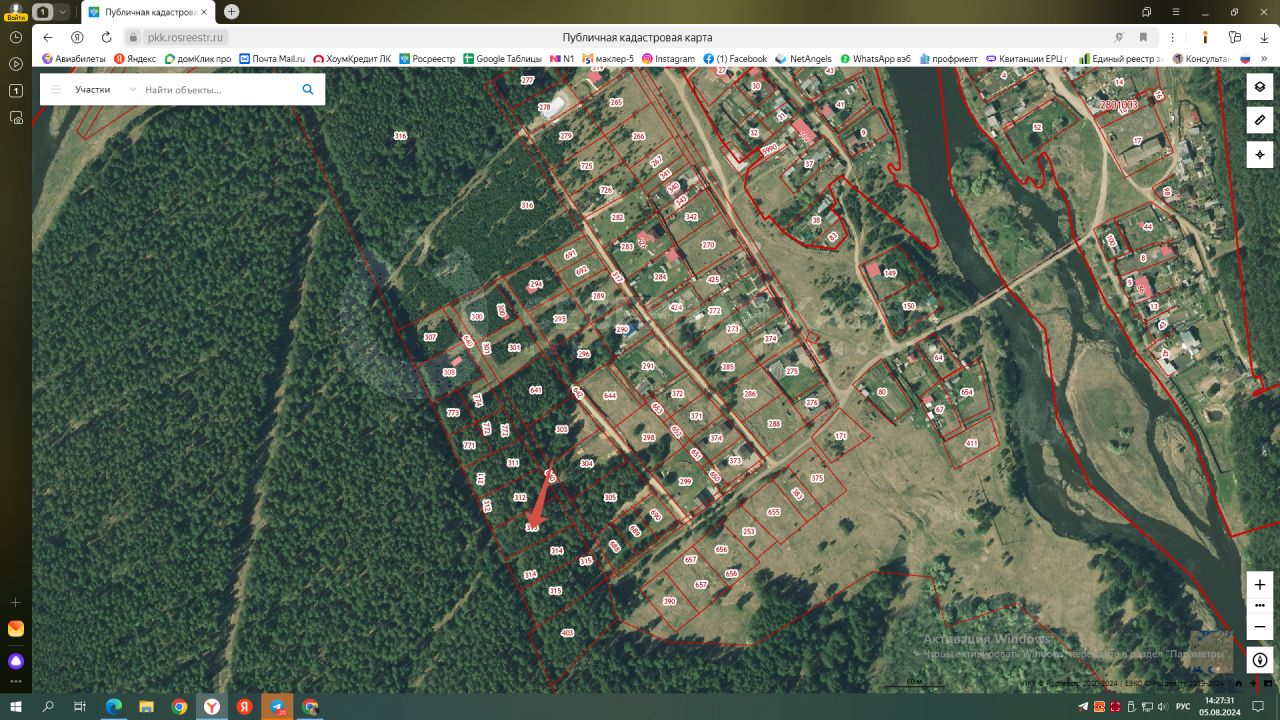Open the Почта Mail.ru bookmark
Image resolution: width=1280 pixels, height=720 pixels.
(x=272, y=59)
